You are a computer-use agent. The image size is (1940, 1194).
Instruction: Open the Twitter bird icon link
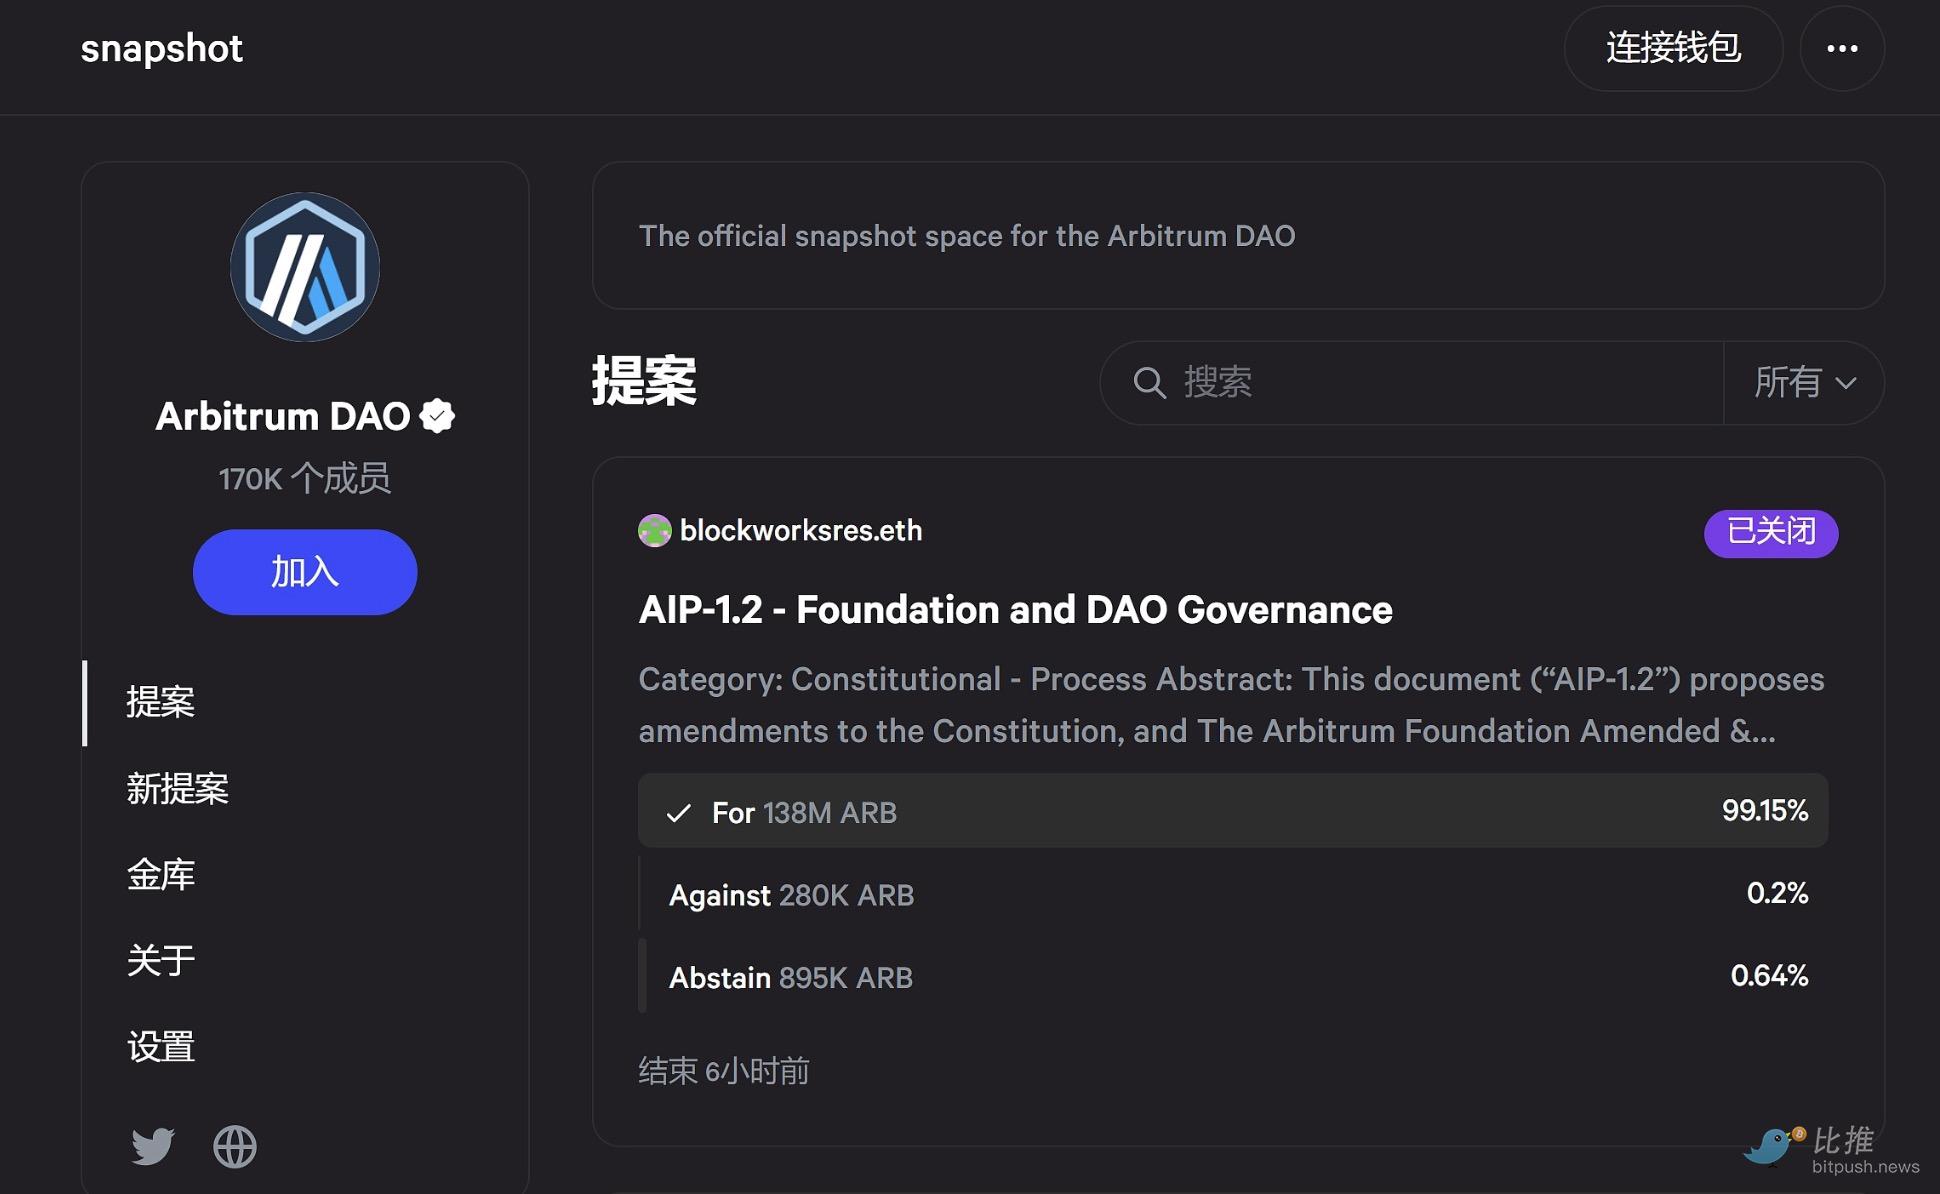(x=153, y=1146)
